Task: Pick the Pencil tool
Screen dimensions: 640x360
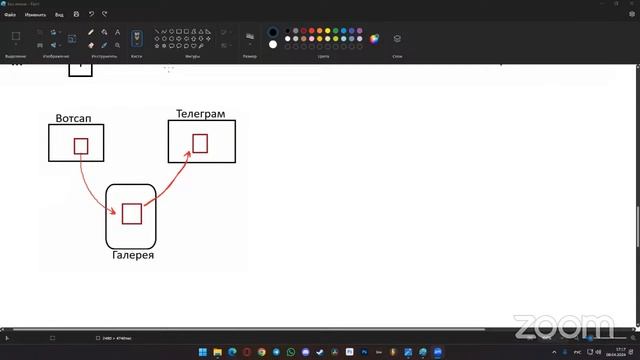Action: point(91,32)
